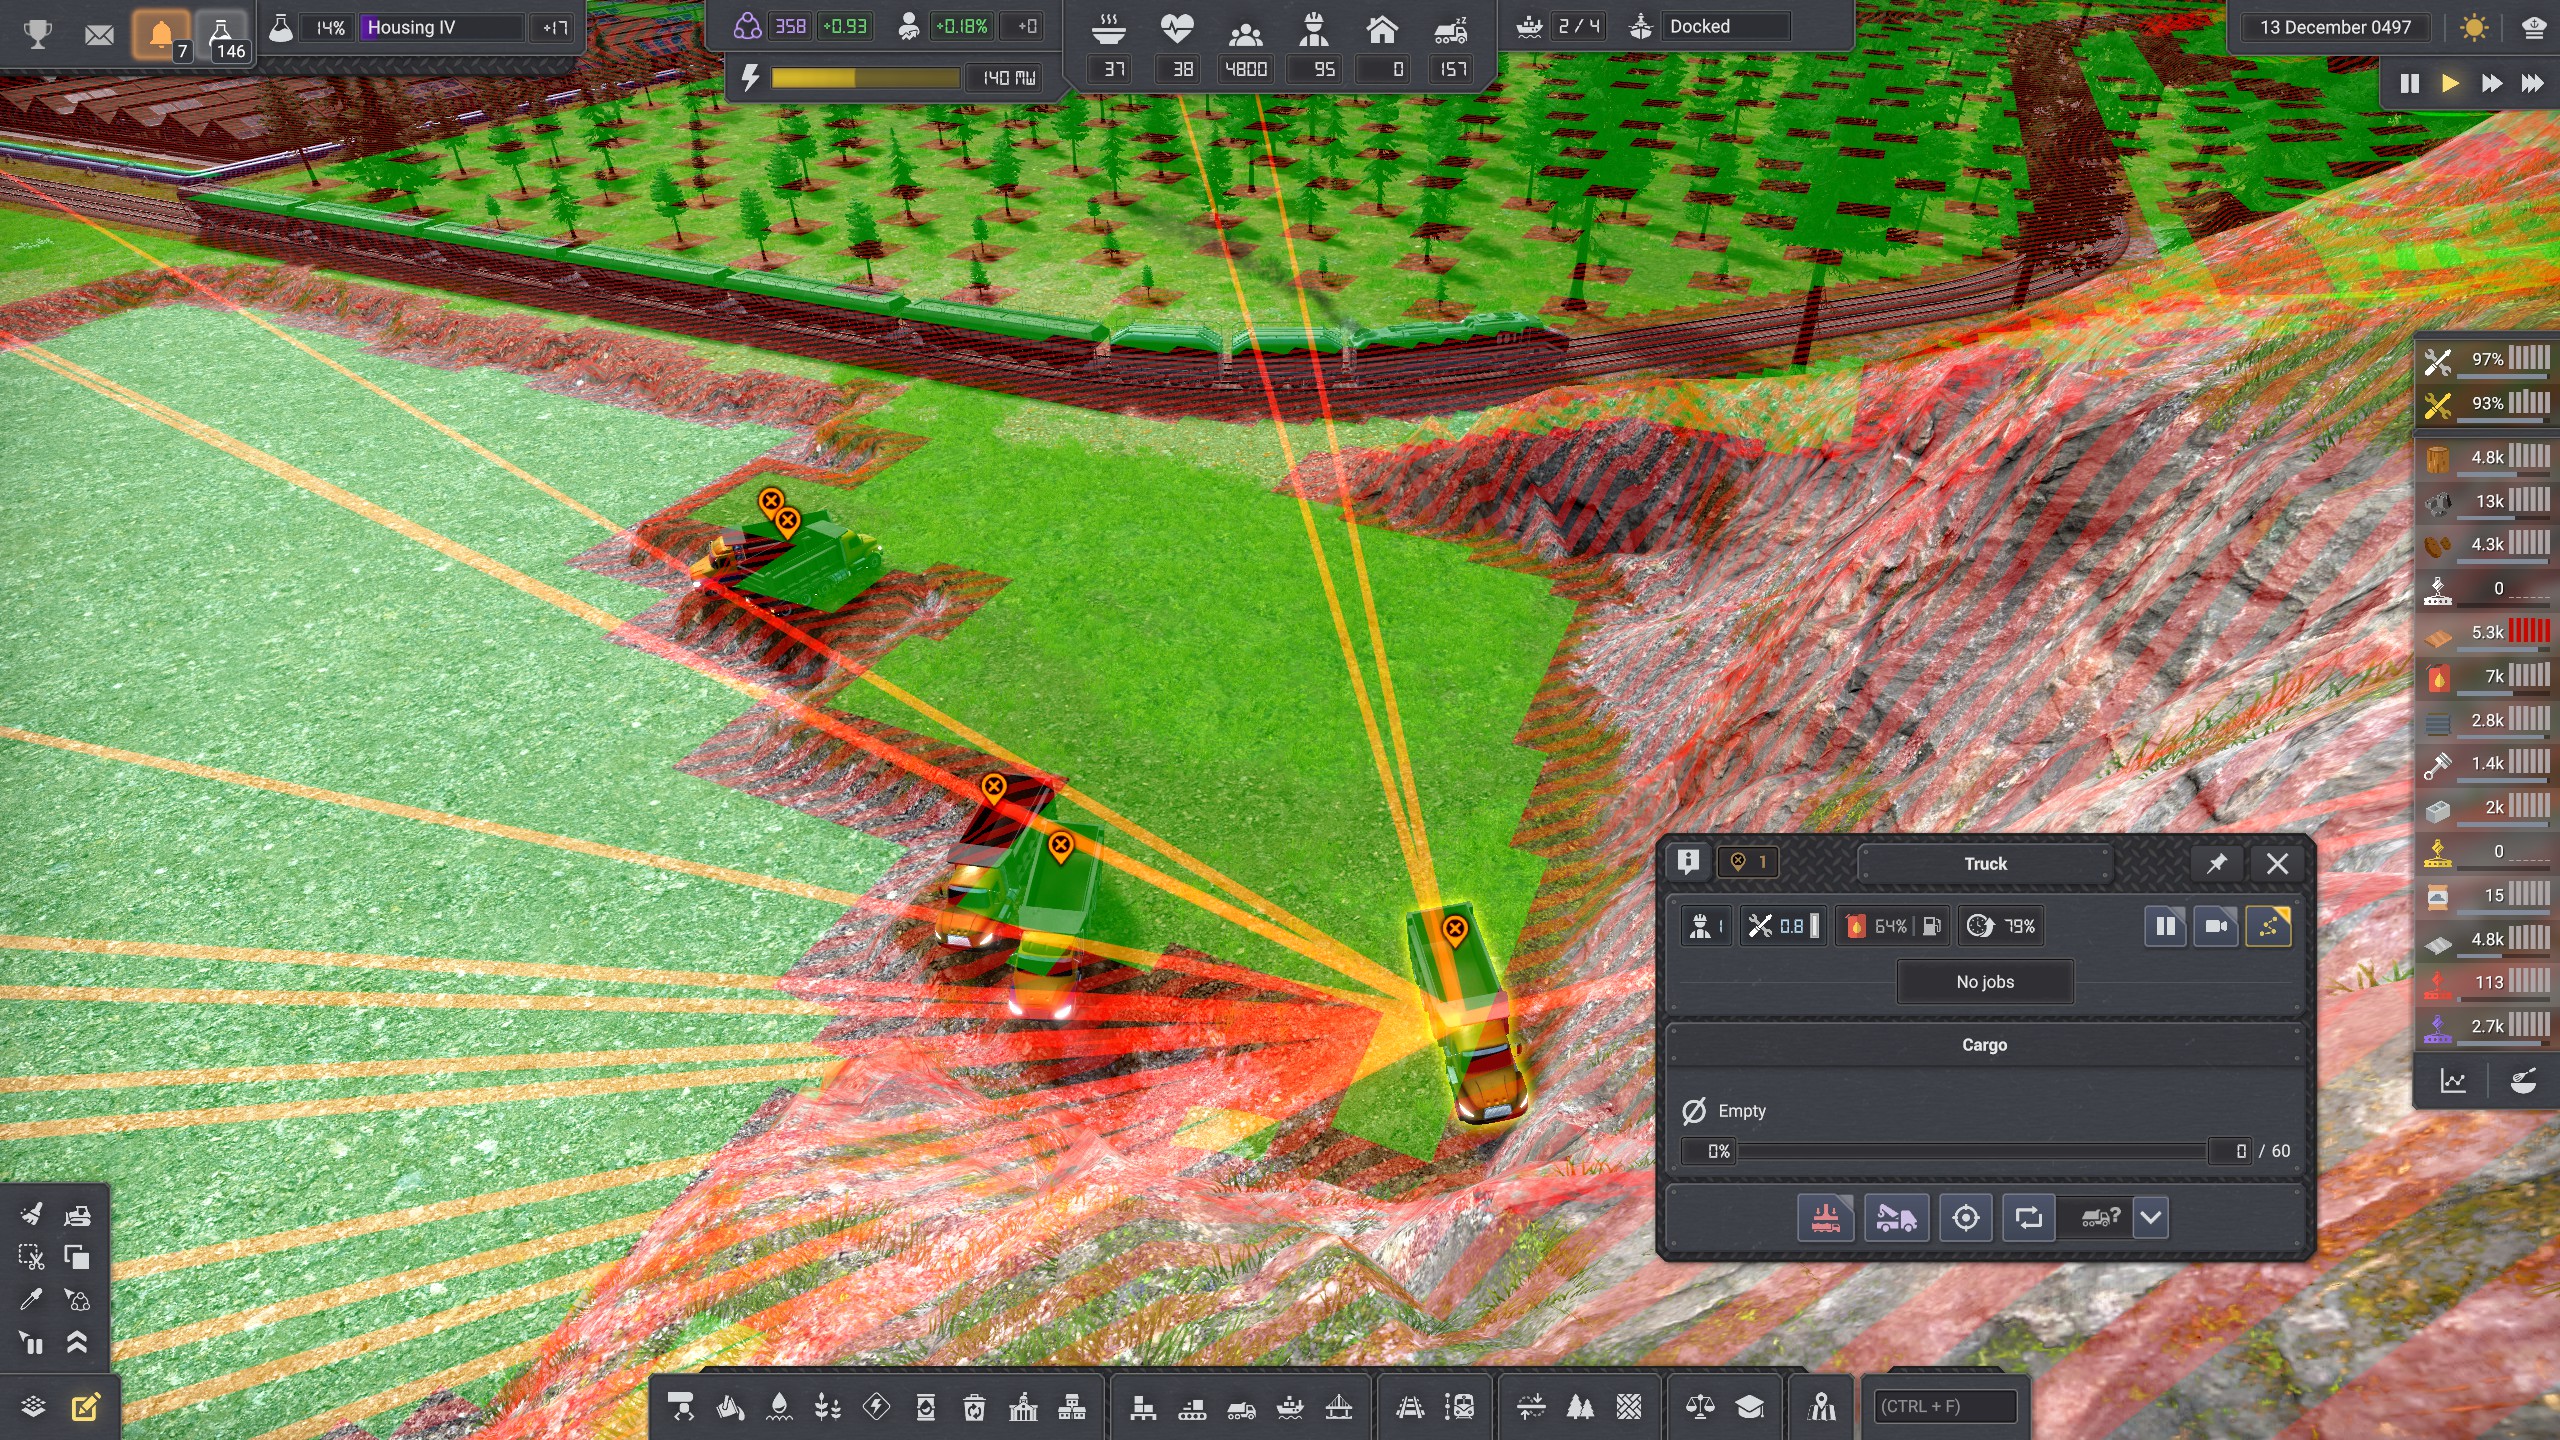Toggle the truck navigation path overlay
The height and width of the screenshot is (1440, 2560).
tap(2268, 926)
